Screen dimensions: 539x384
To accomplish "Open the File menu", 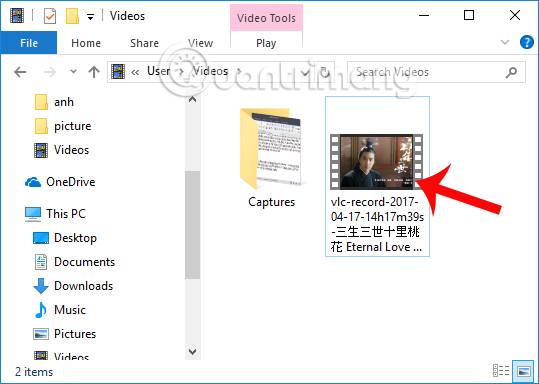I will coord(29,43).
